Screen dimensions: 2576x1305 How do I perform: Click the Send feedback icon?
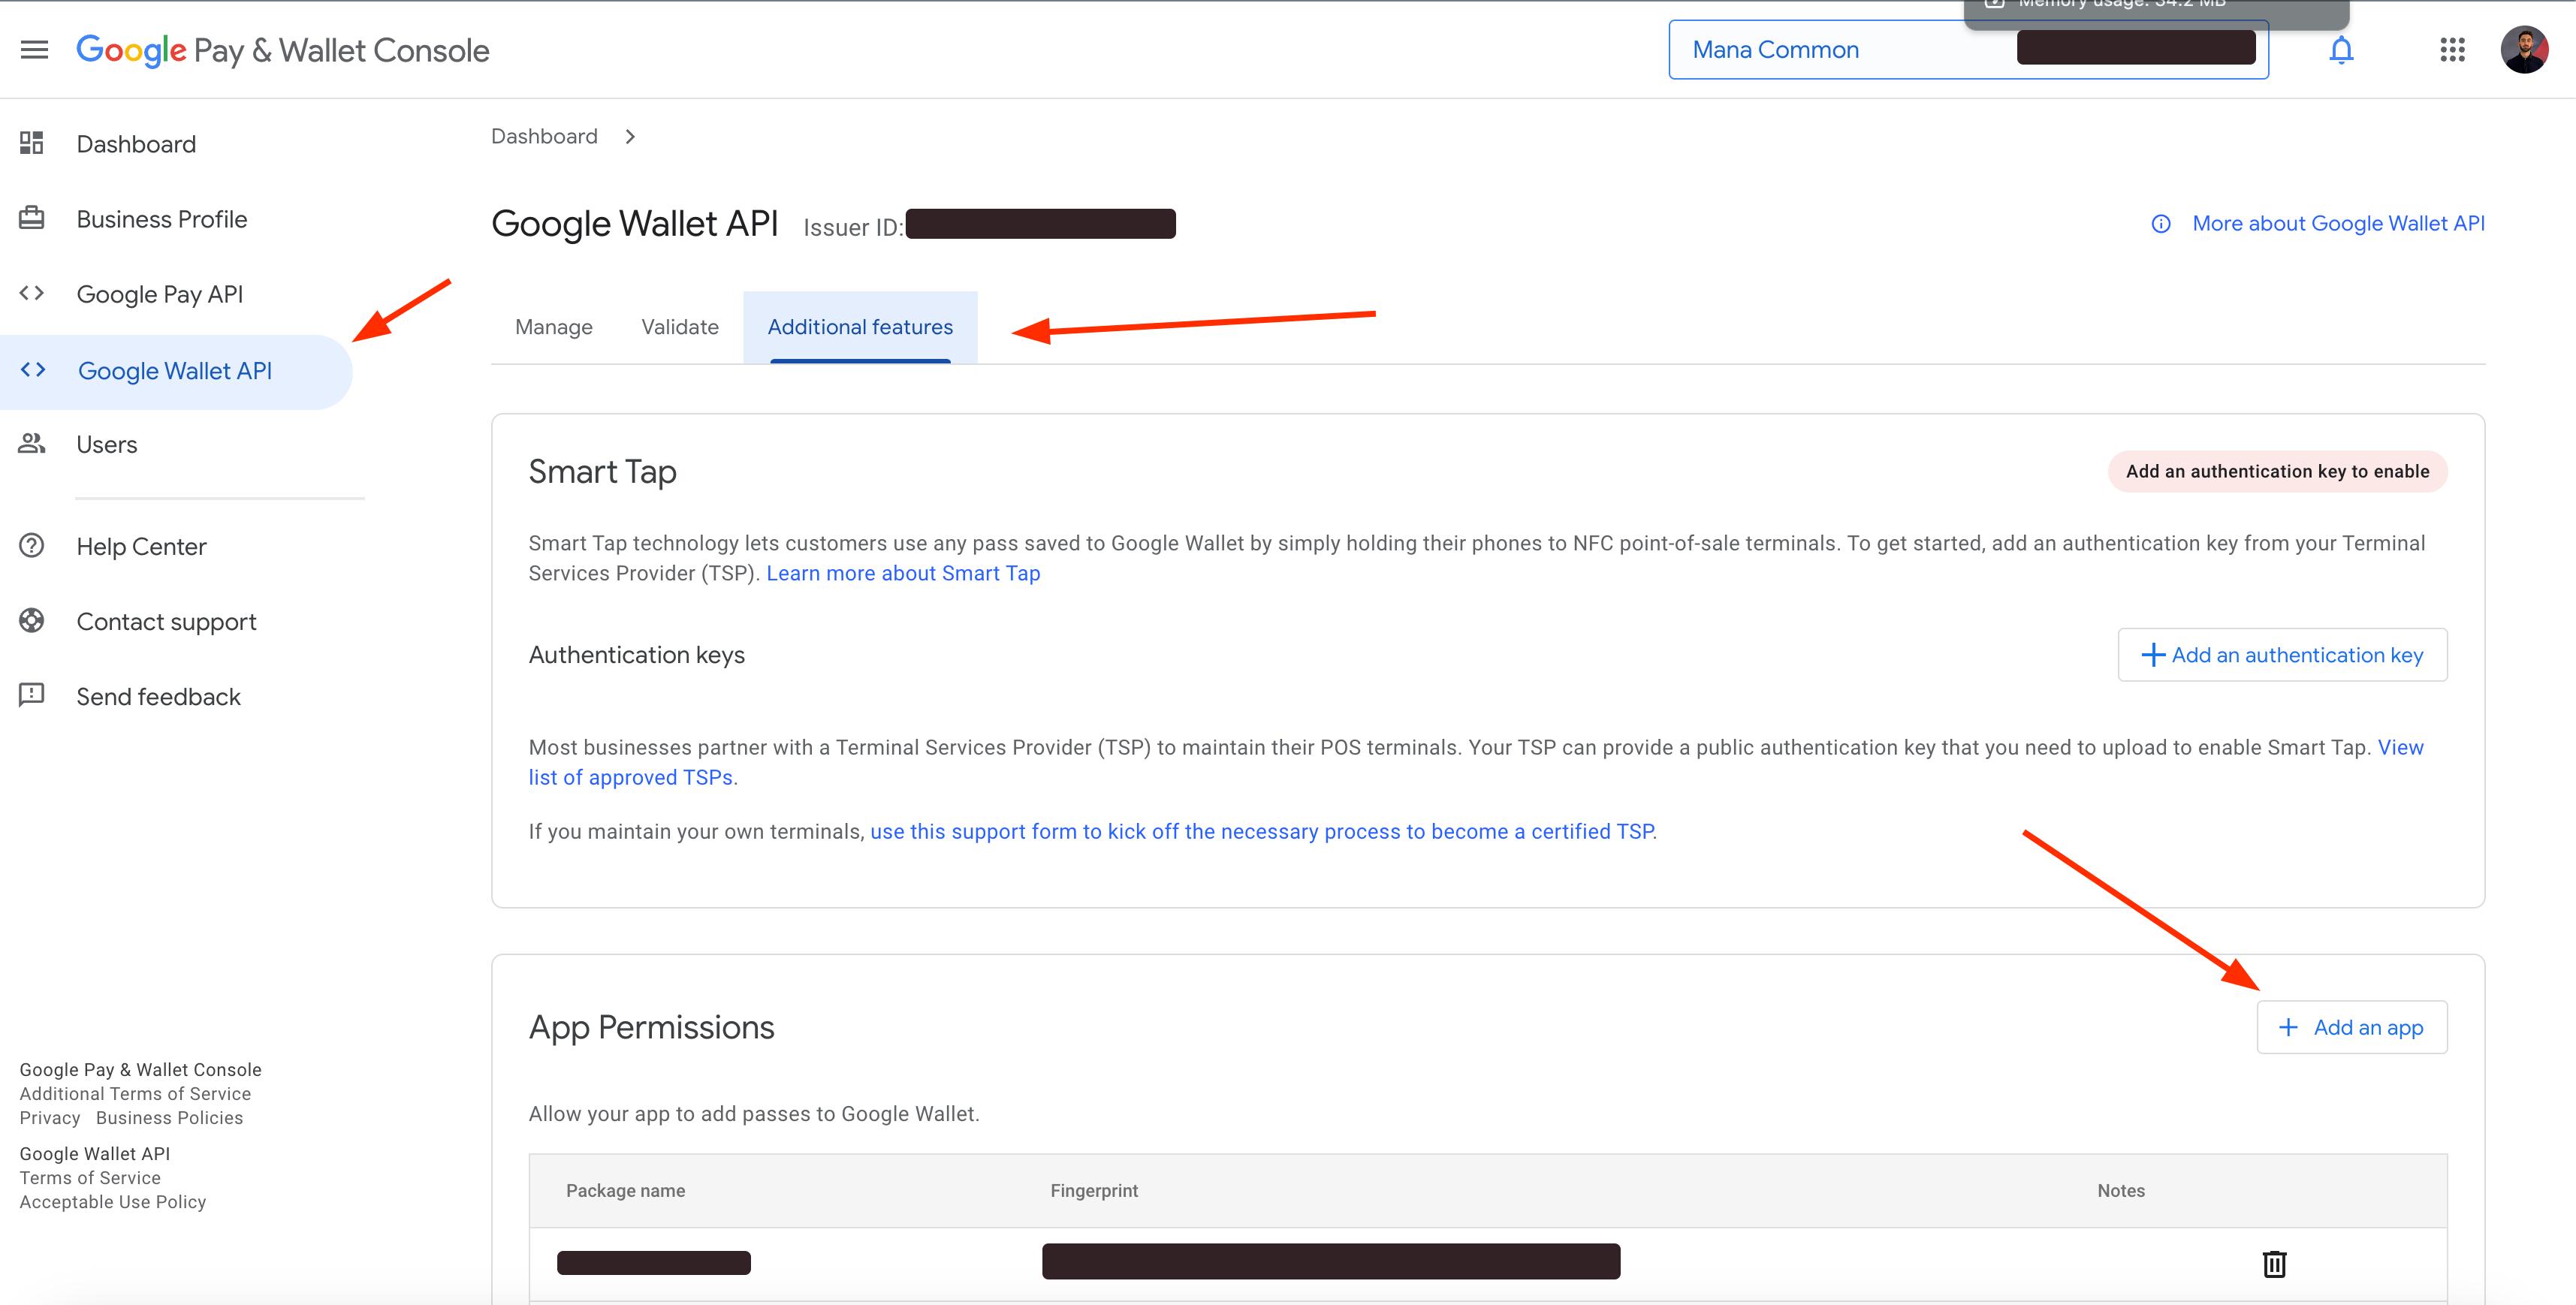click(x=32, y=695)
